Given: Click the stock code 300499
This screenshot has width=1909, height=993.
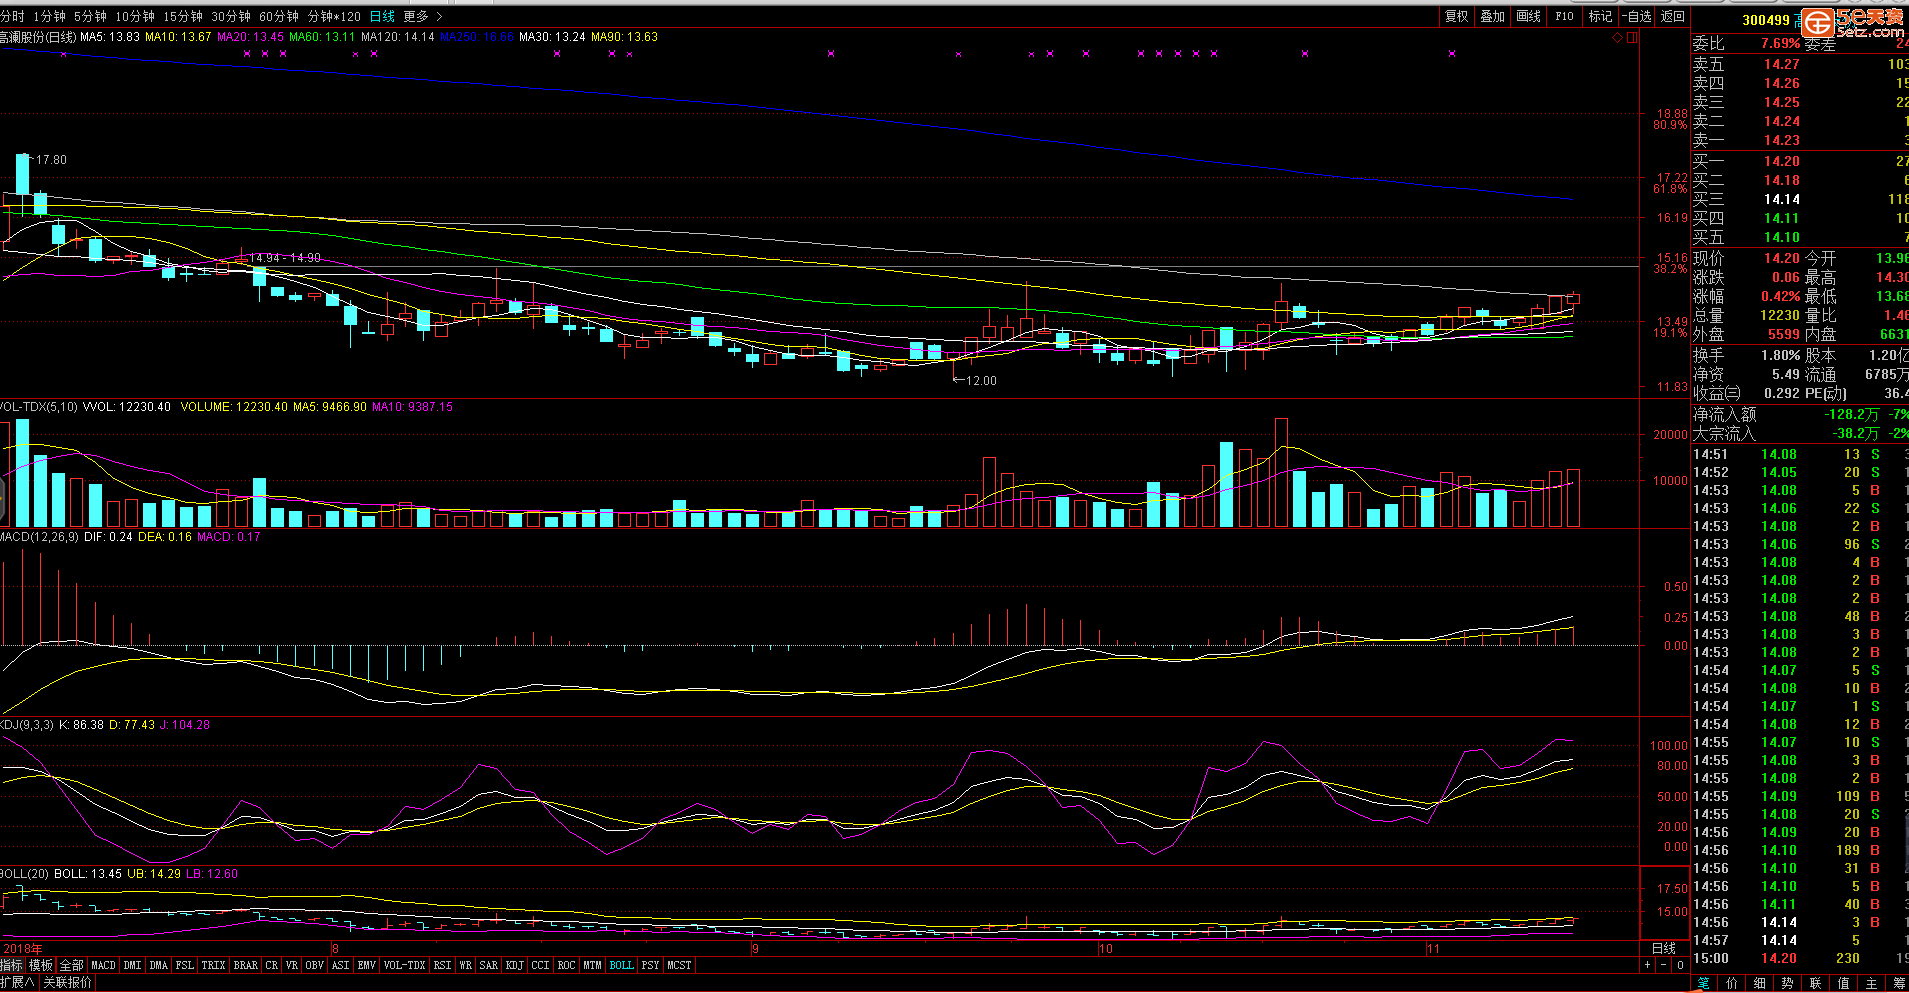Looking at the screenshot, I should click(1765, 20).
